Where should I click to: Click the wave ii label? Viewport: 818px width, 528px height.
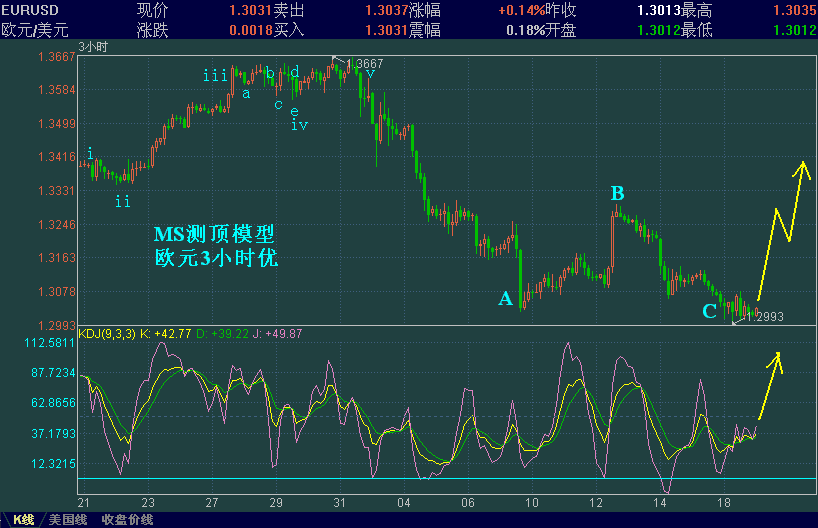pyautogui.click(x=123, y=201)
